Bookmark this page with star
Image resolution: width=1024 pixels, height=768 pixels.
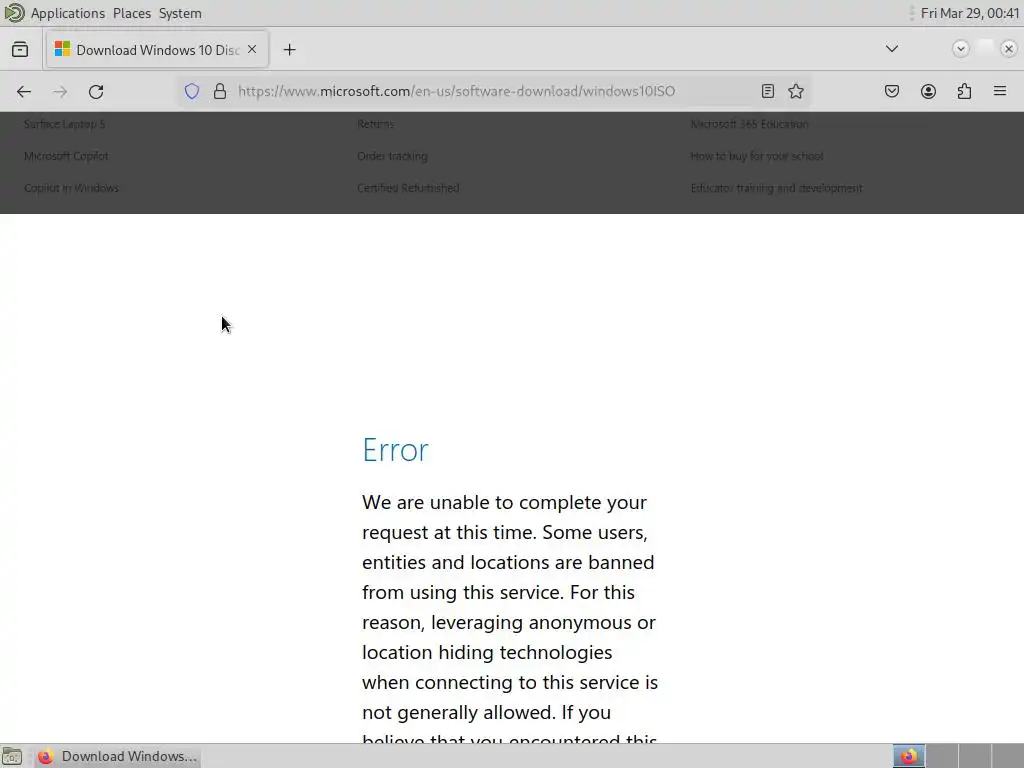(x=795, y=91)
